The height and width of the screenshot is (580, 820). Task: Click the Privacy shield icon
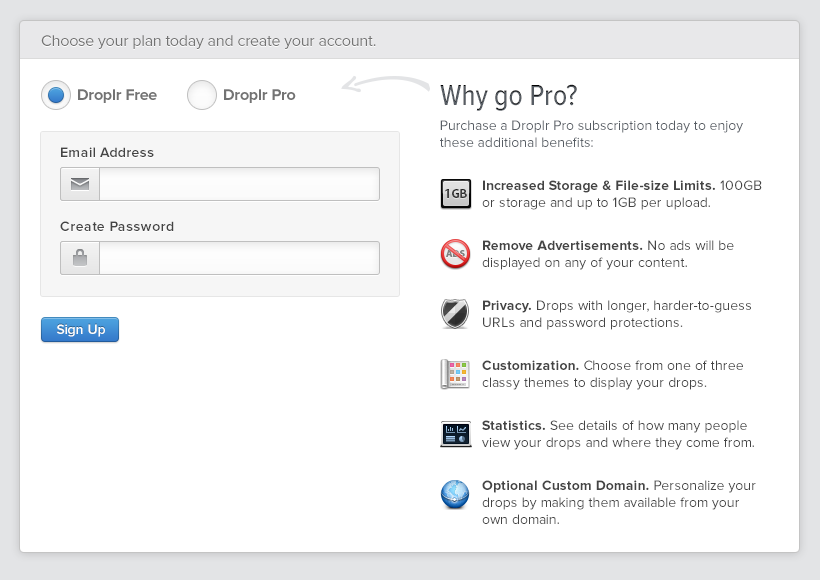[x=455, y=314]
